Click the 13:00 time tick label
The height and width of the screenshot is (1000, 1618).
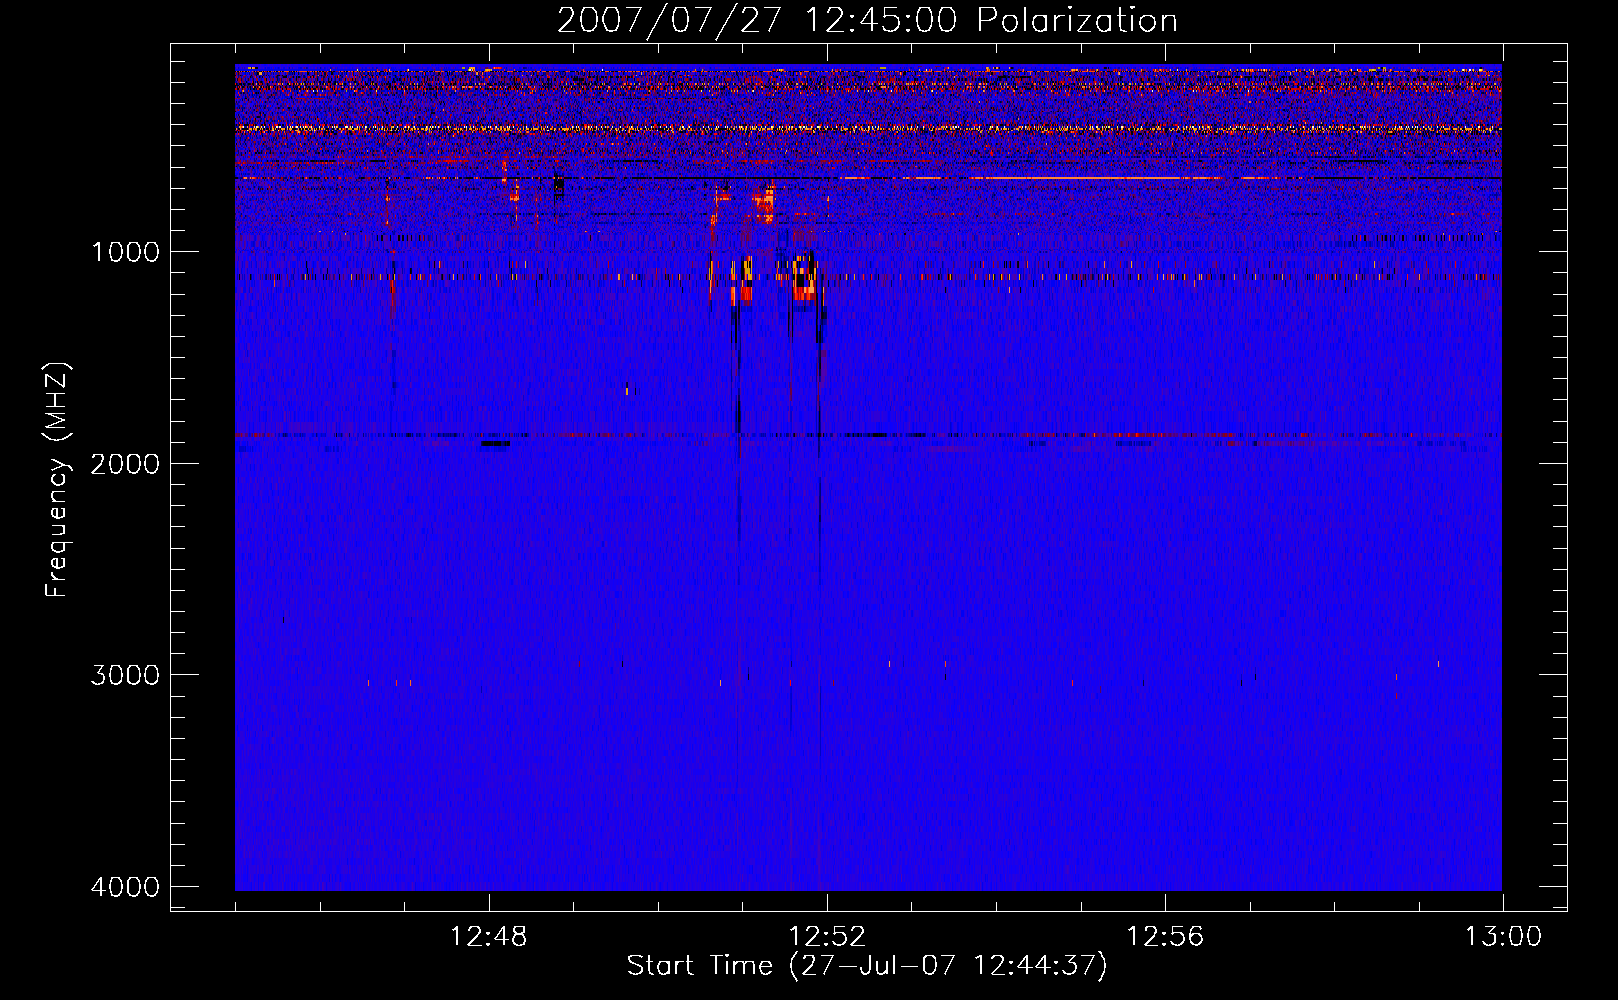point(1503,937)
